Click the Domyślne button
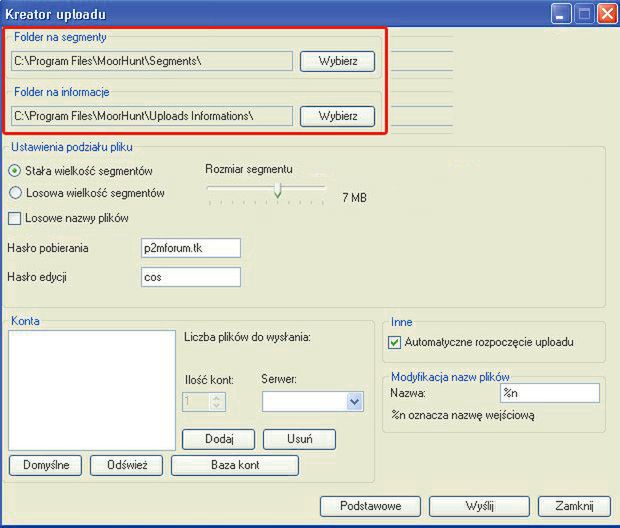Image resolution: width=620 pixels, height=528 pixels. pos(45,465)
